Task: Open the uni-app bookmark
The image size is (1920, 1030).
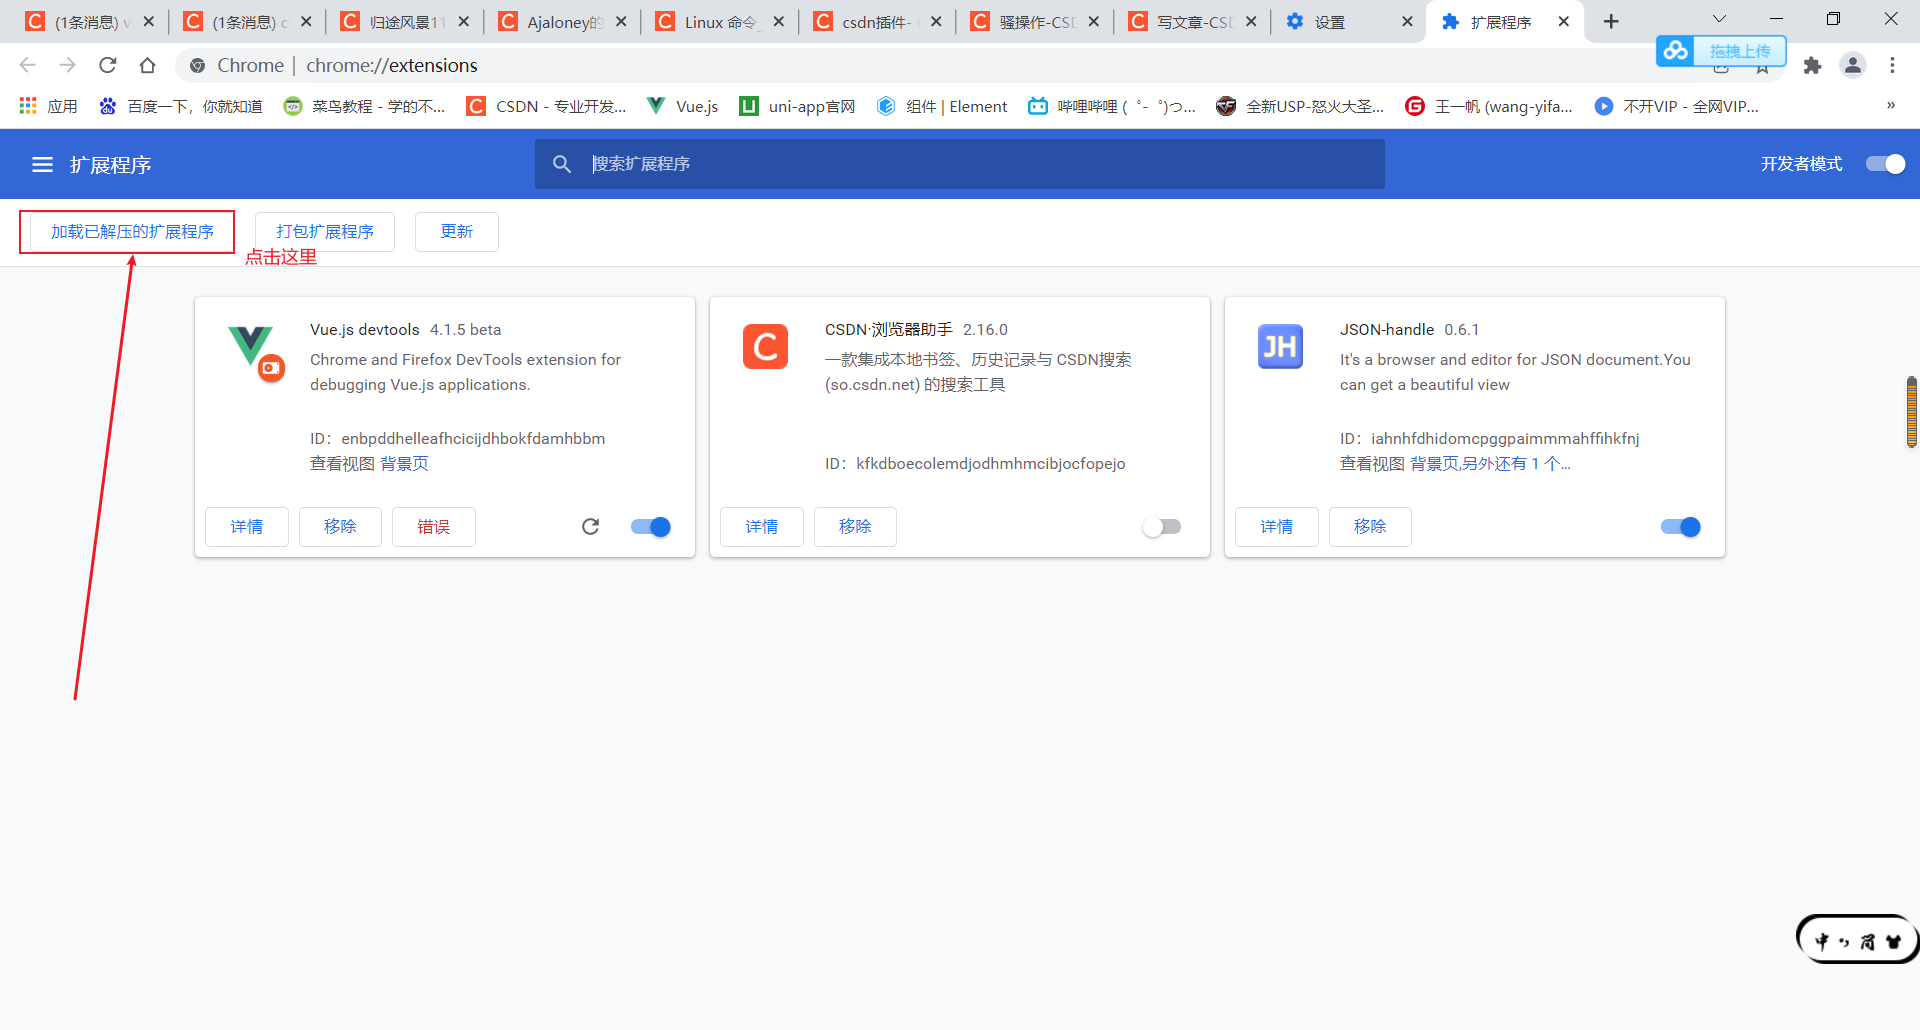Action: [x=797, y=106]
